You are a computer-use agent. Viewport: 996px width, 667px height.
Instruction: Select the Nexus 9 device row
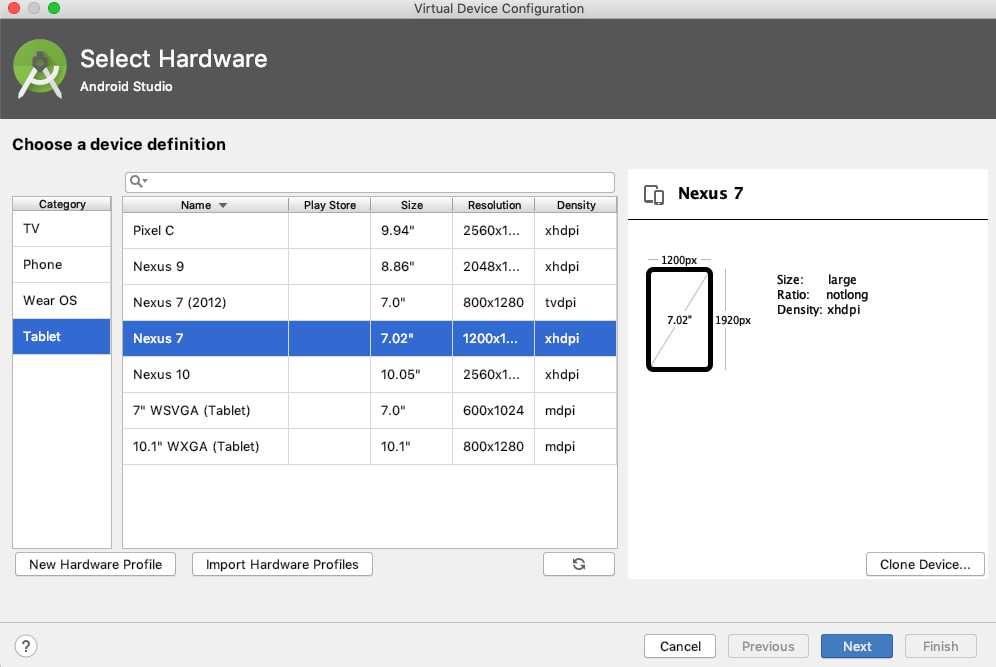[x=370, y=267]
